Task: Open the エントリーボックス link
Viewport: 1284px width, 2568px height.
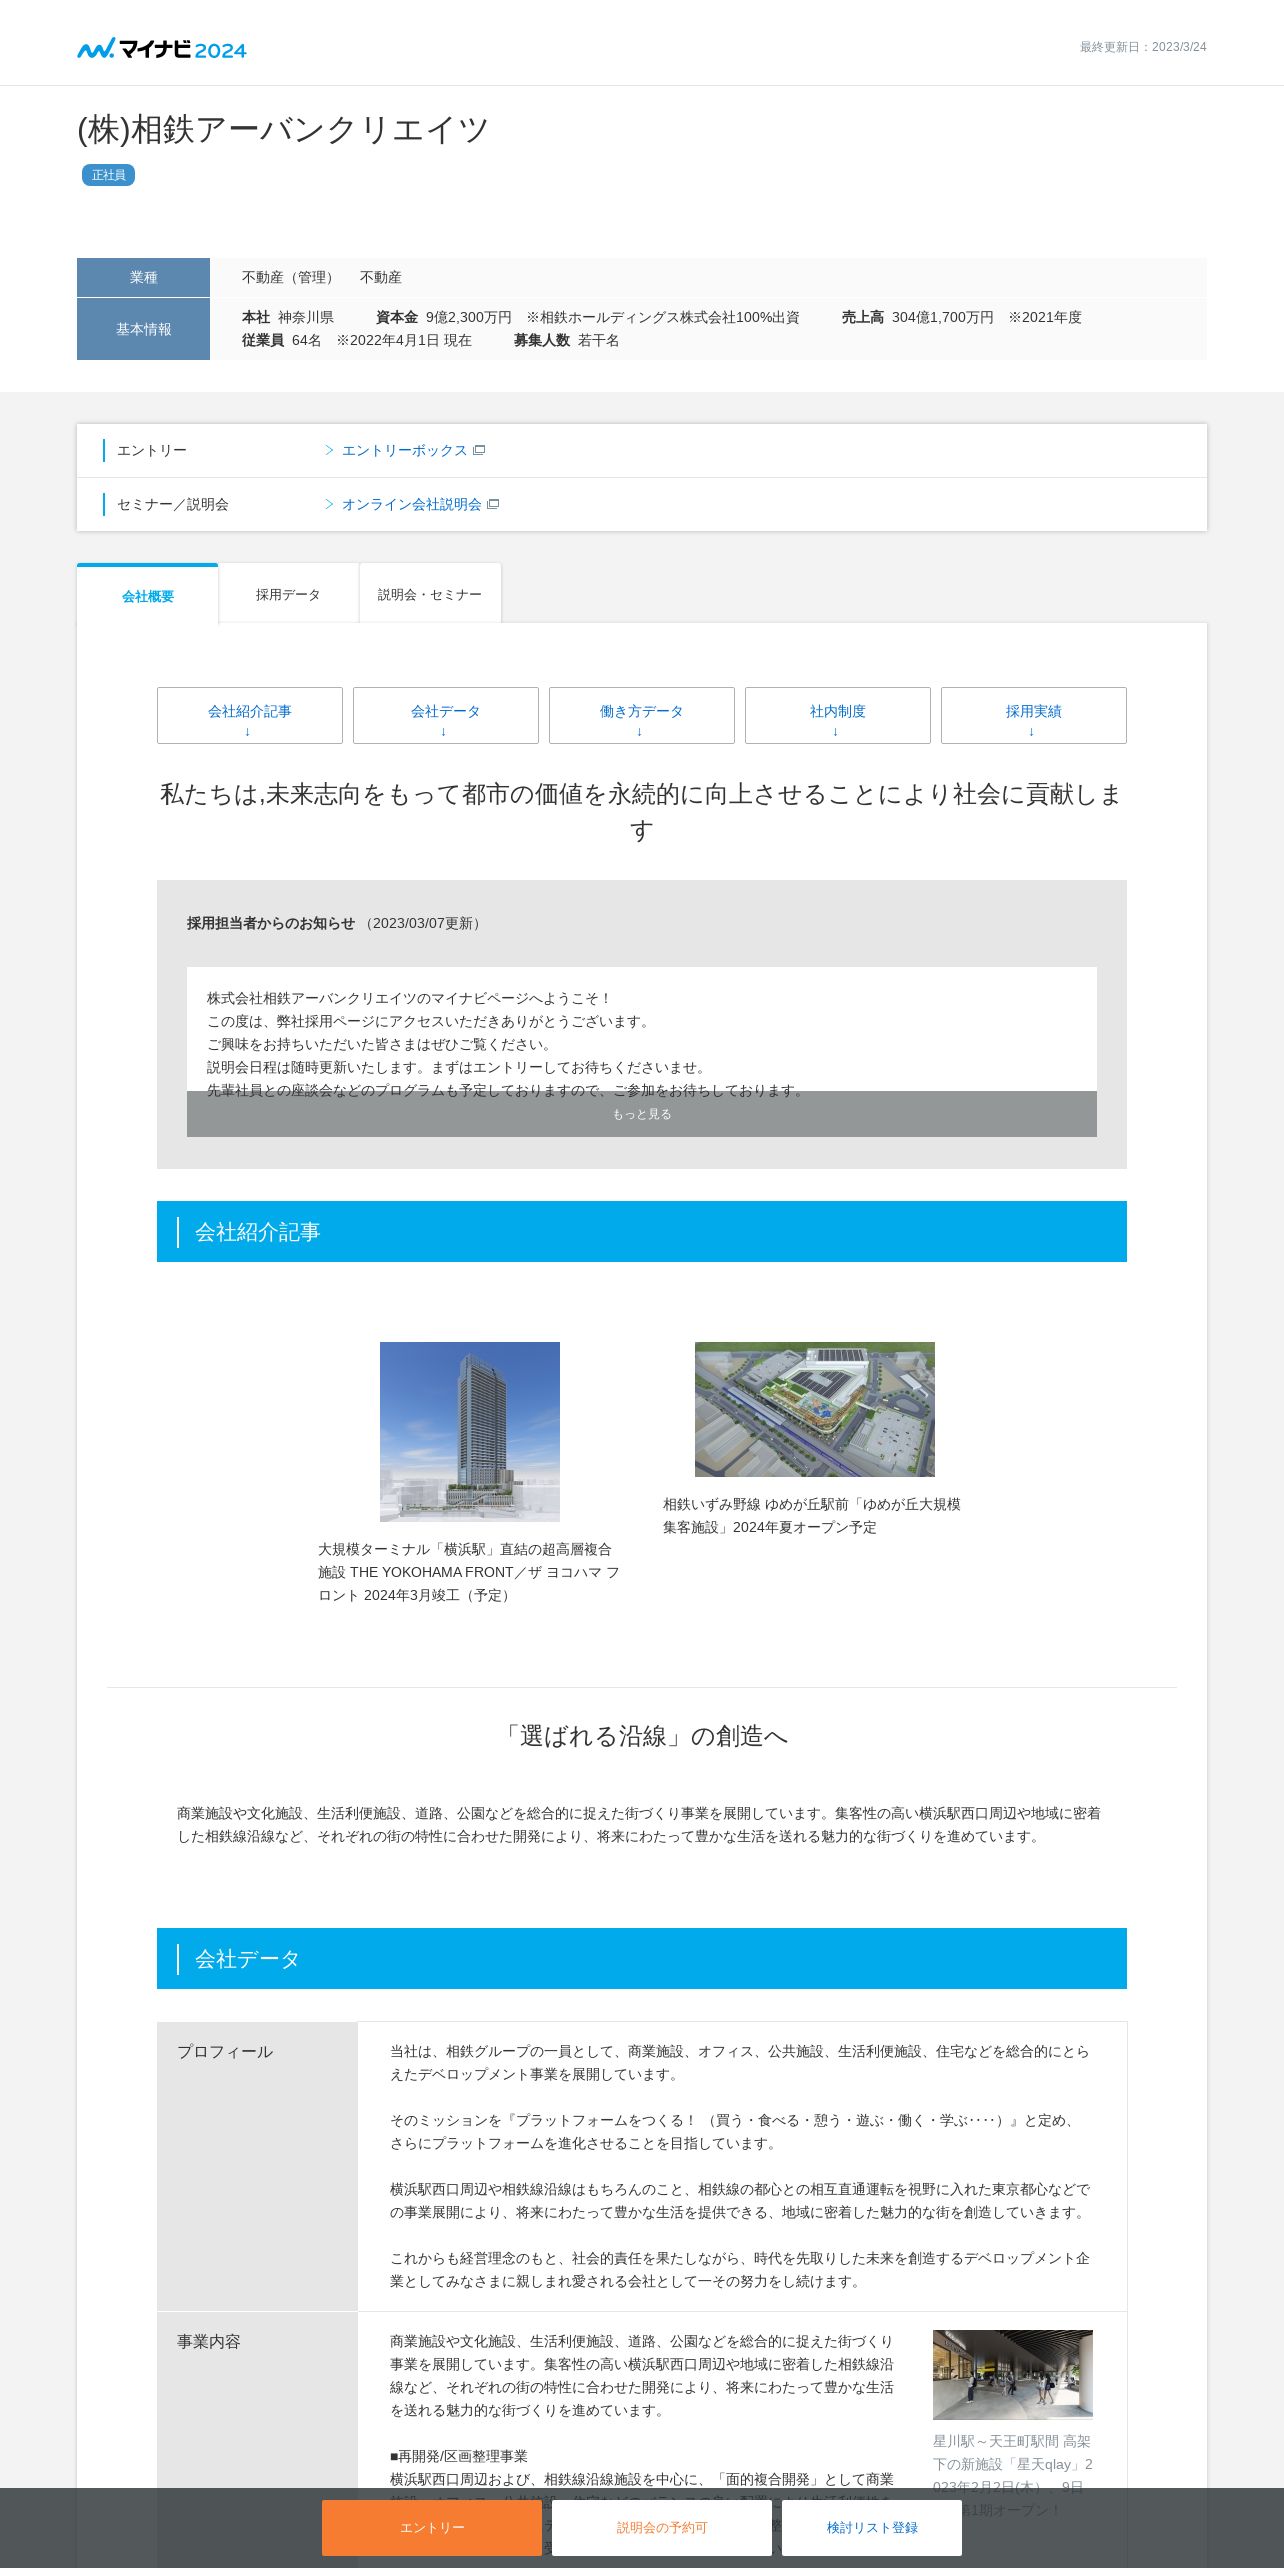Action: pyautogui.click(x=404, y=450)
